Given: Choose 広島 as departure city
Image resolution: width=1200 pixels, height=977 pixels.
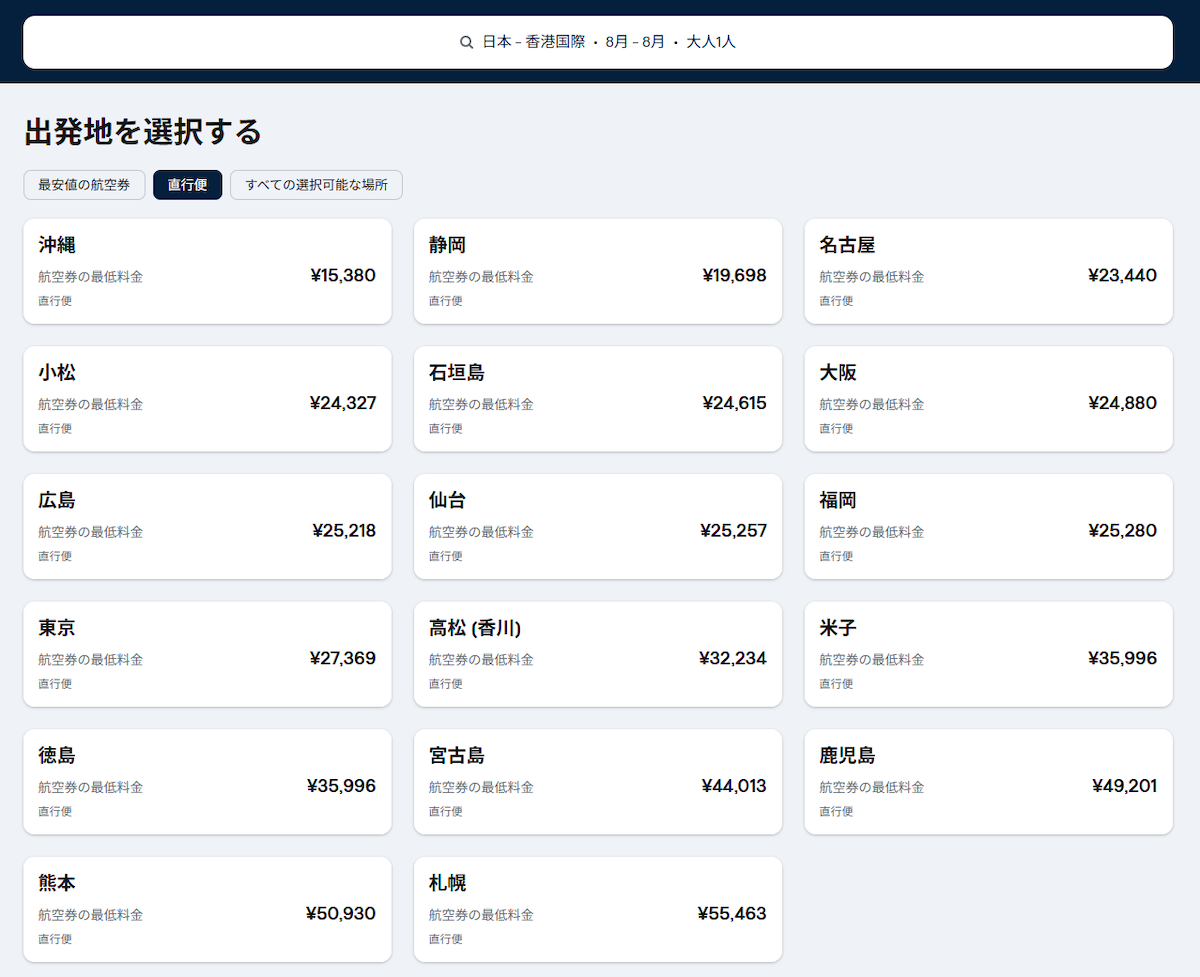Looking at the screenshot, I should click(x=207, y=526).
